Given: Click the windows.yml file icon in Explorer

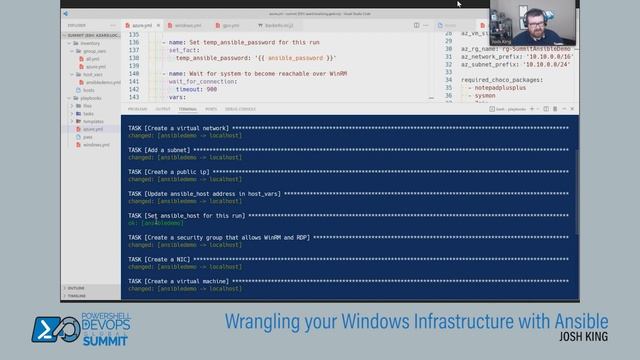Looking at the screenshot, I should tap(78, 145).
